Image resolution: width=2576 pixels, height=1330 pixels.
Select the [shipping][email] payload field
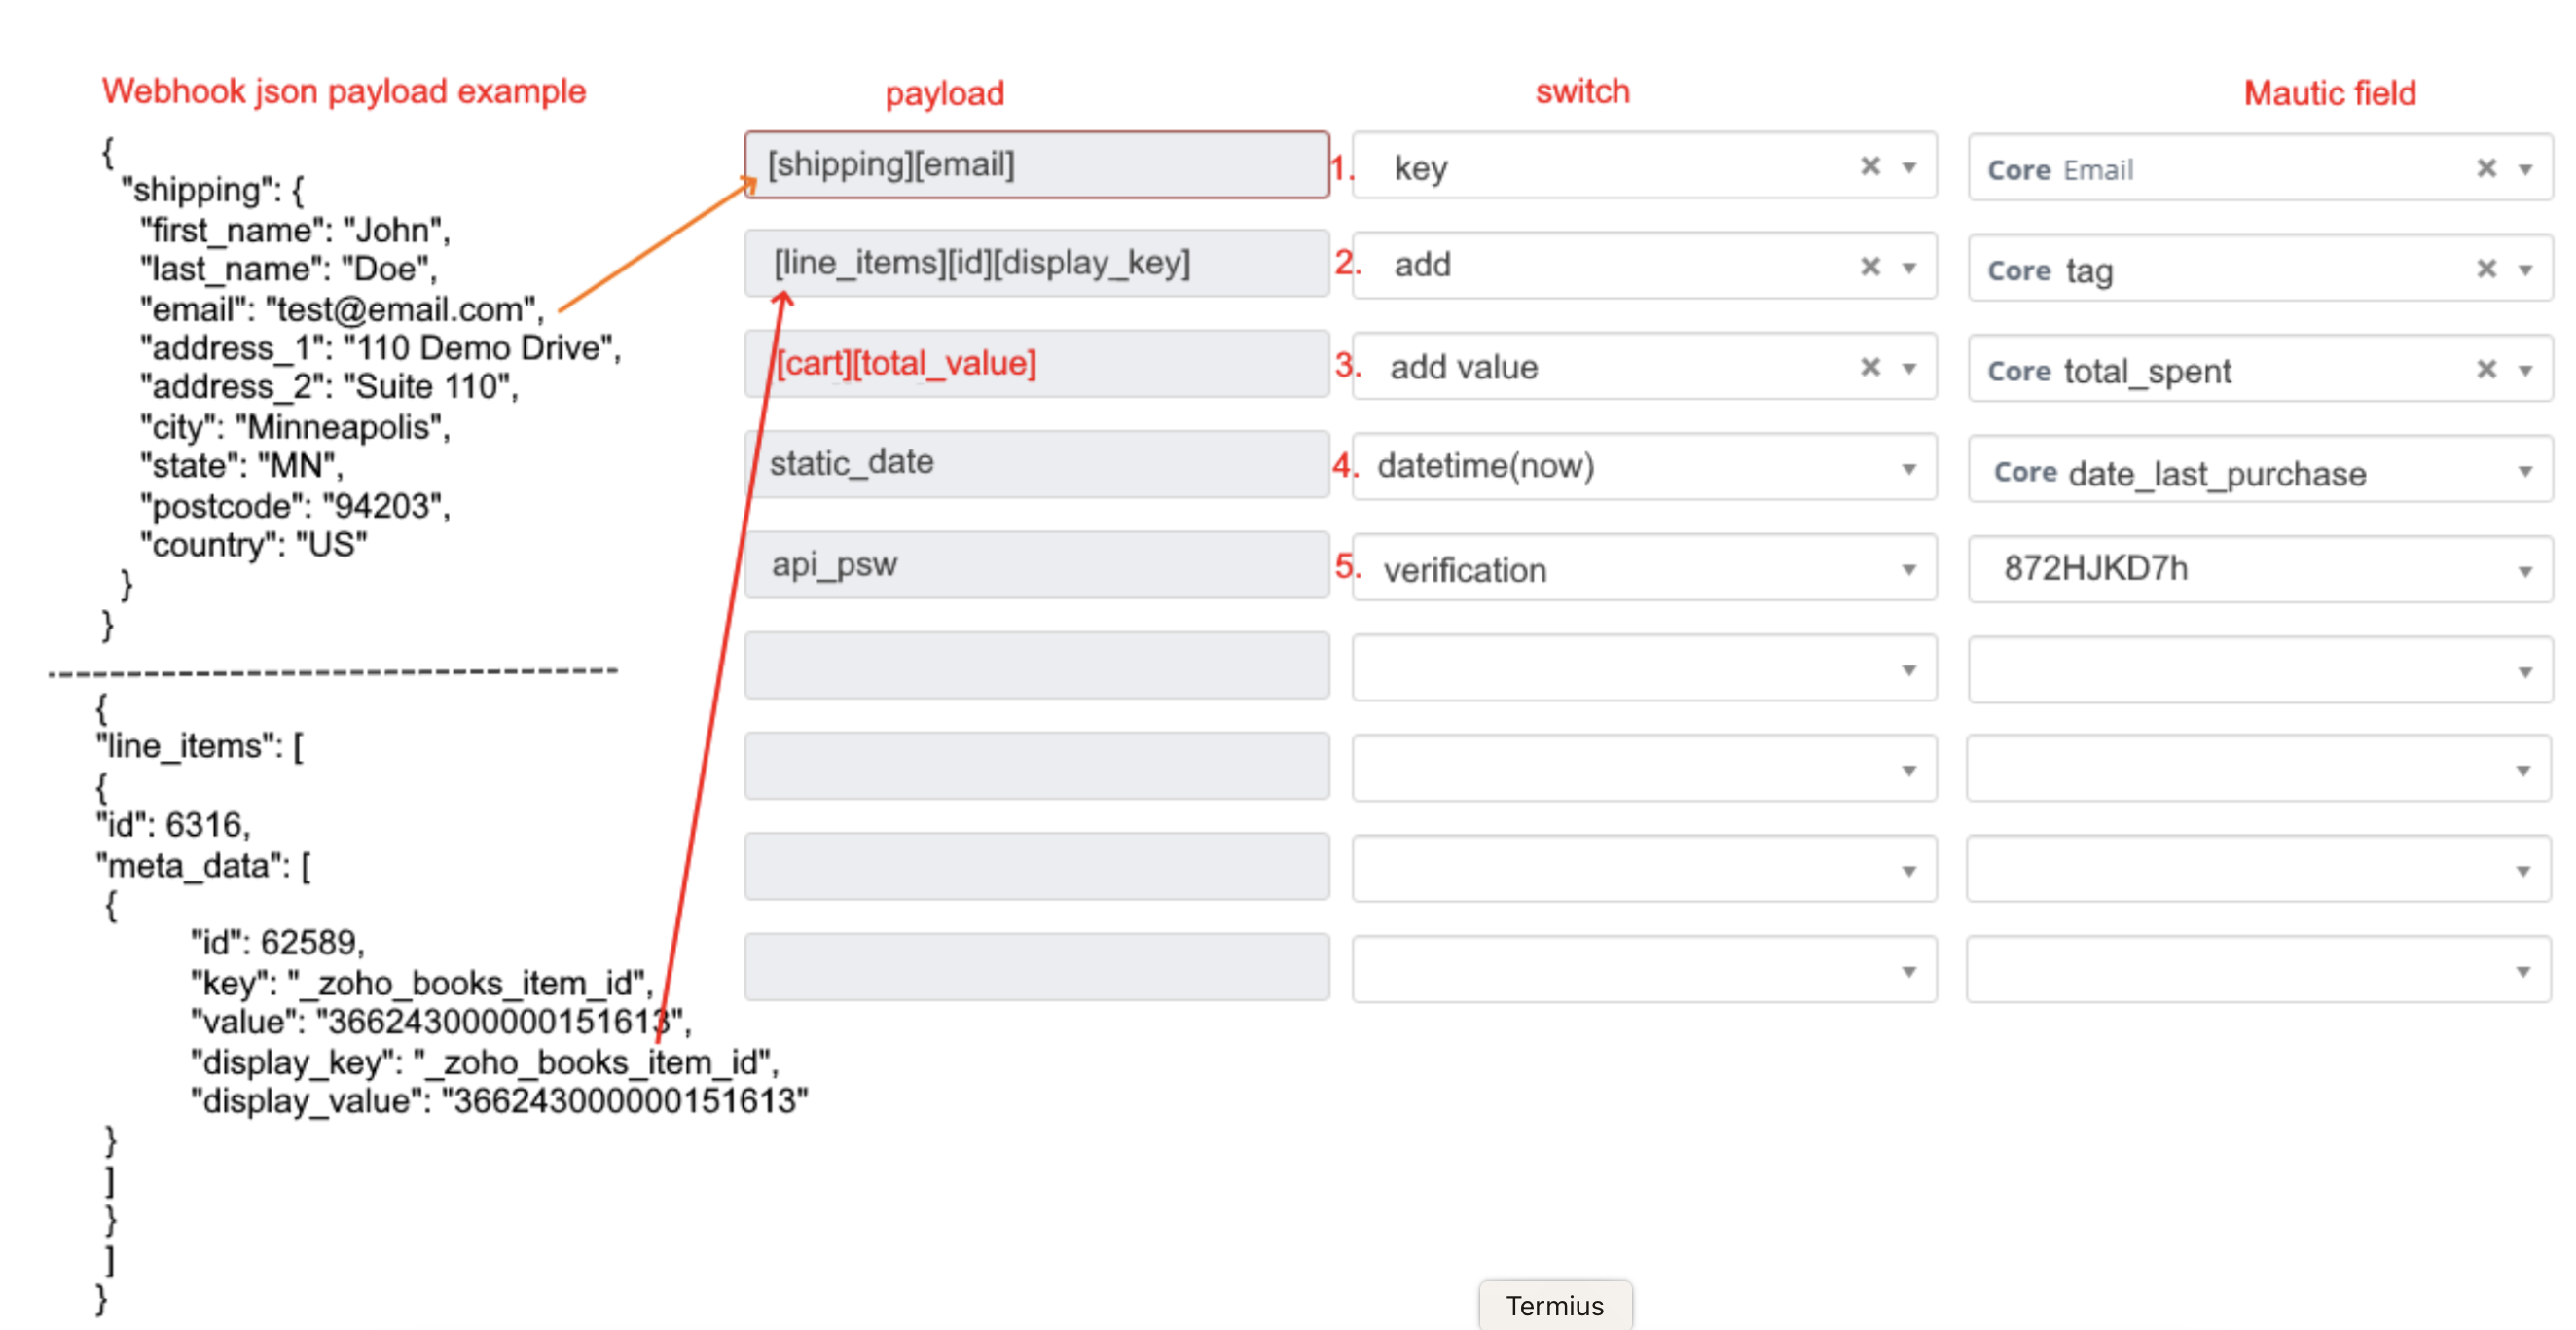(x=1035, y=163)
